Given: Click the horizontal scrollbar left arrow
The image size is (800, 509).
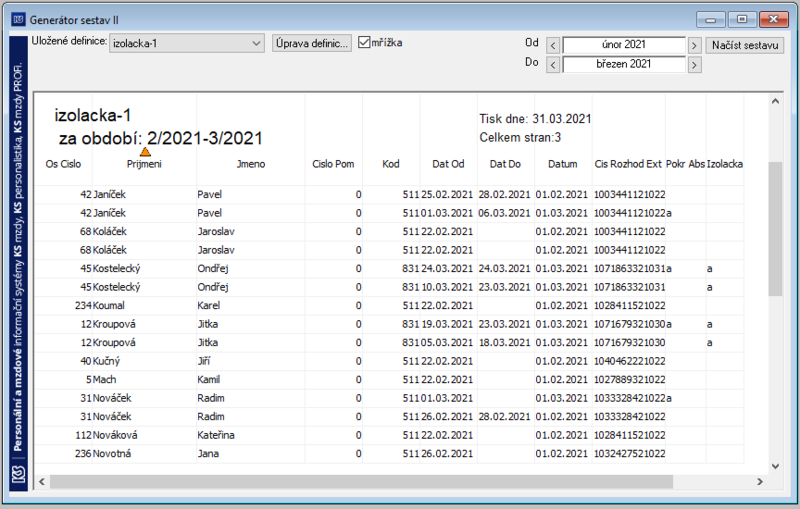Looking at the screenshot, I should coord(42,481).
